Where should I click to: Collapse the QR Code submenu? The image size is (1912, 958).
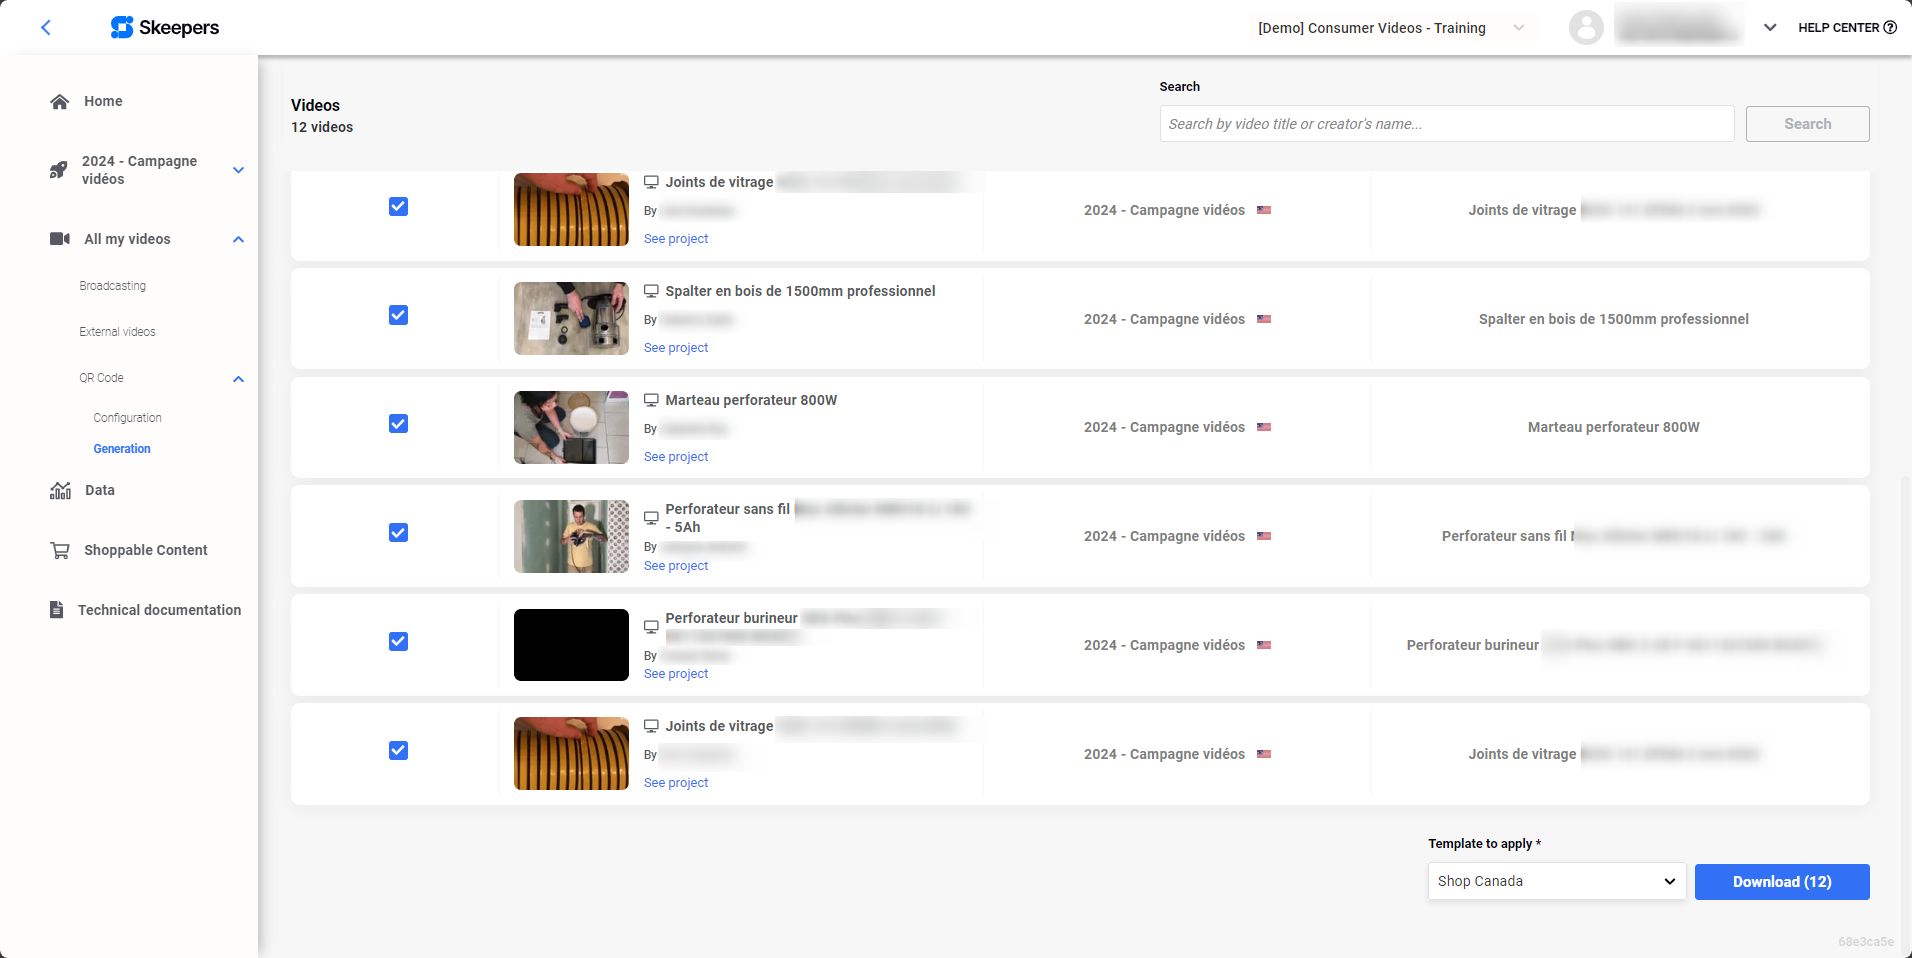pyautogui.click(x=238, y=379)
